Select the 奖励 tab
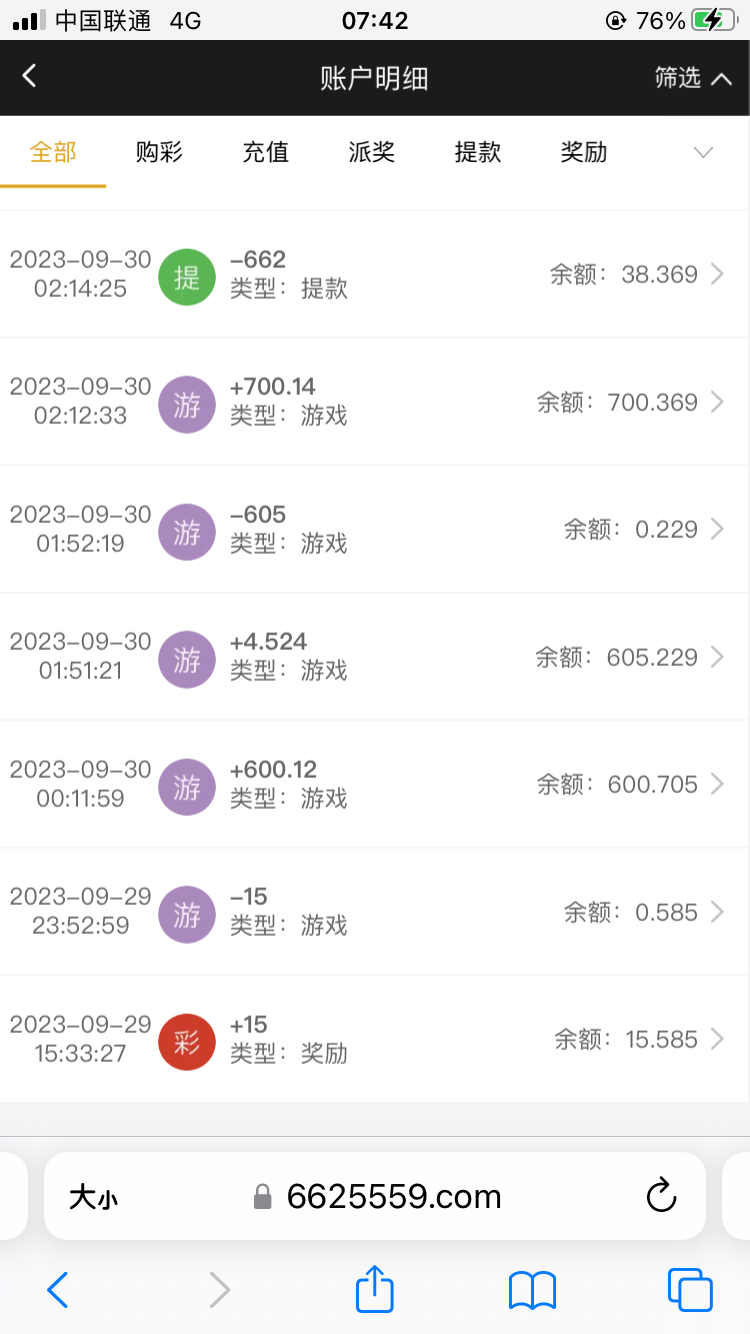This screenshot has height=1334, width=750. point(584,152)
